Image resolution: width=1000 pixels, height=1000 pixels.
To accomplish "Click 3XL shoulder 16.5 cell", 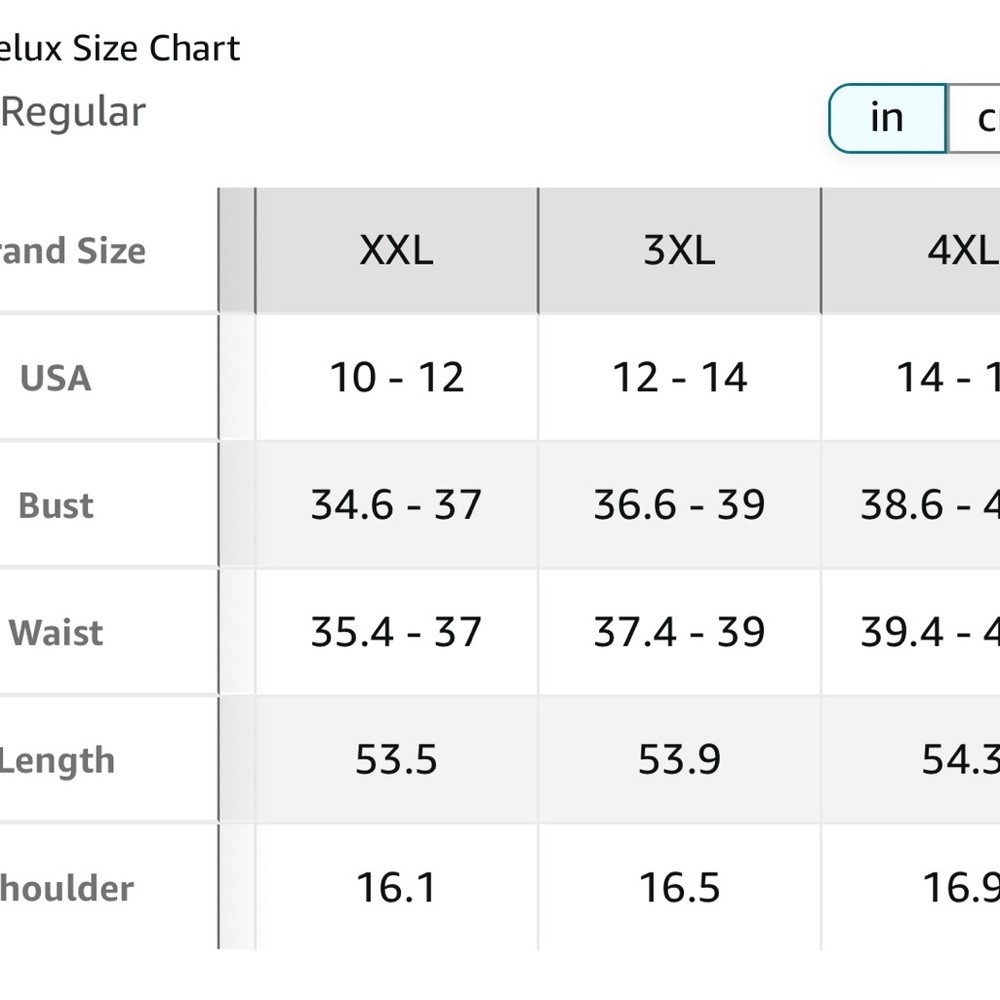I will [x=679, y=887].
